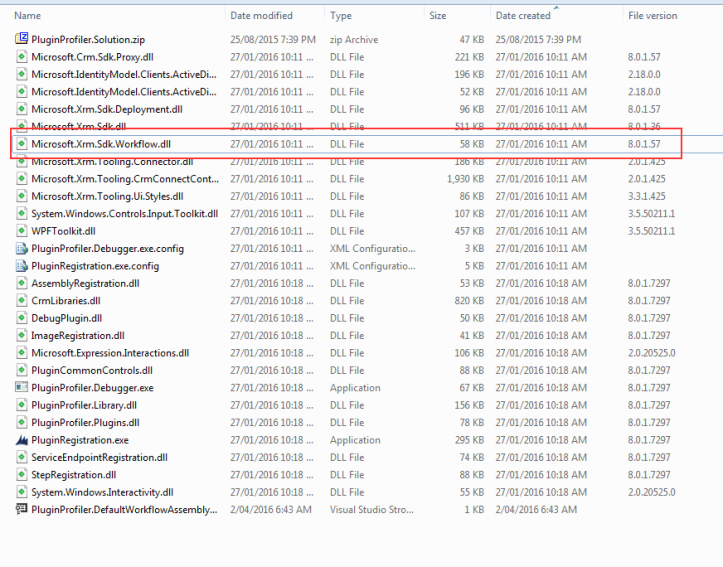723x567 pixels.
Task: Click the PluginProfiler.Library.dll file icon
Action: pyautogui.click(x=22, y=405)
